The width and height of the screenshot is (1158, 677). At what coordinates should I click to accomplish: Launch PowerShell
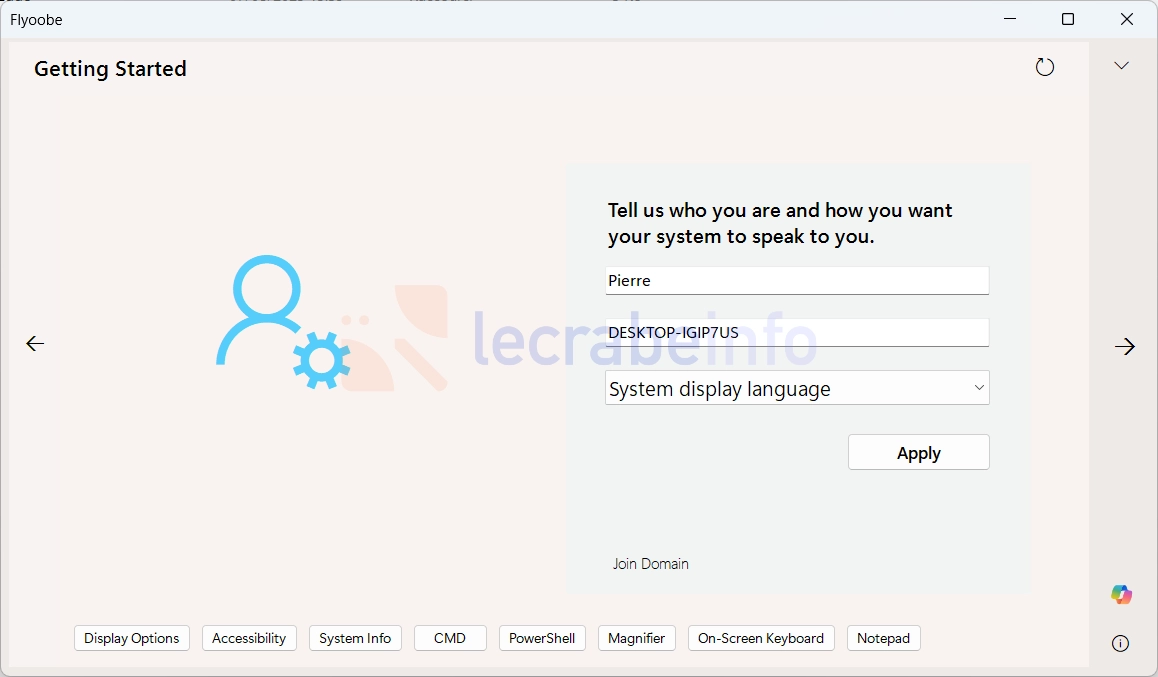click(542, 639)
